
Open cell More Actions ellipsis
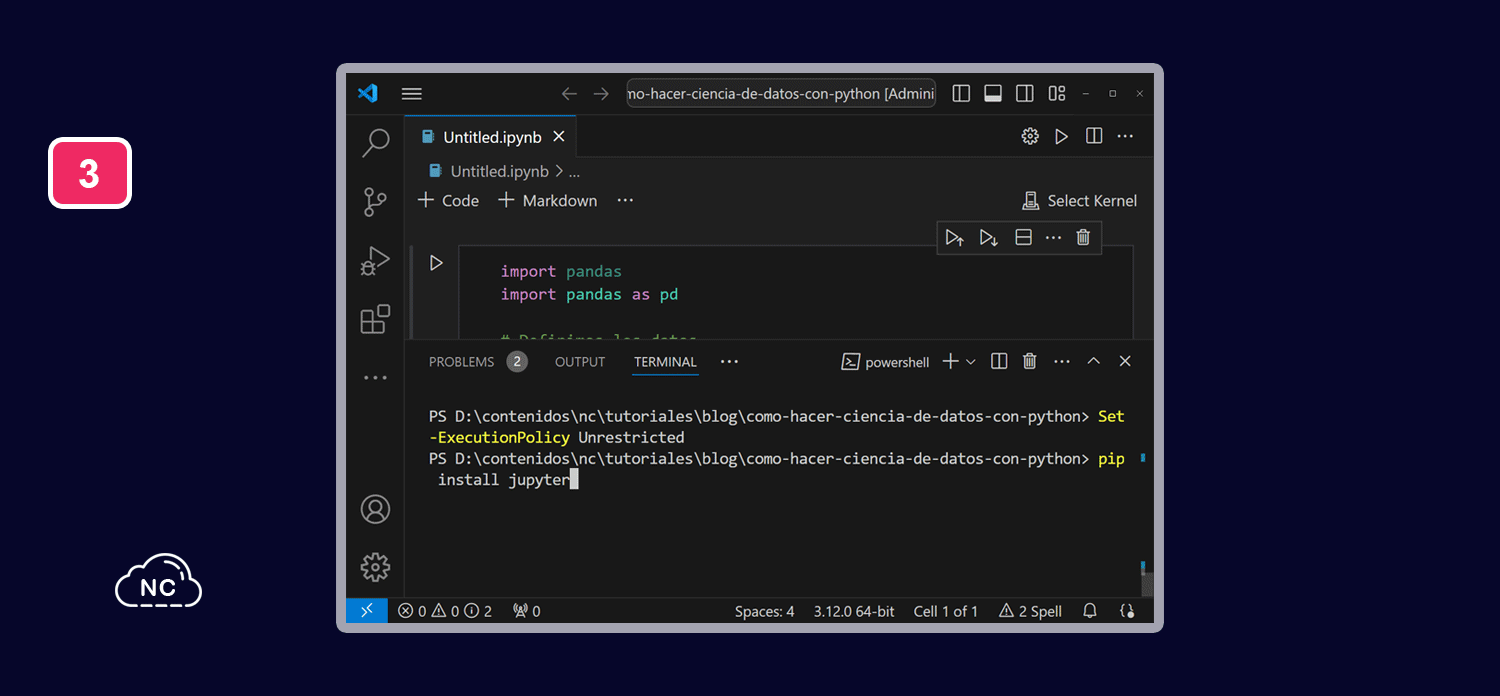click(x=1053, y=237)
